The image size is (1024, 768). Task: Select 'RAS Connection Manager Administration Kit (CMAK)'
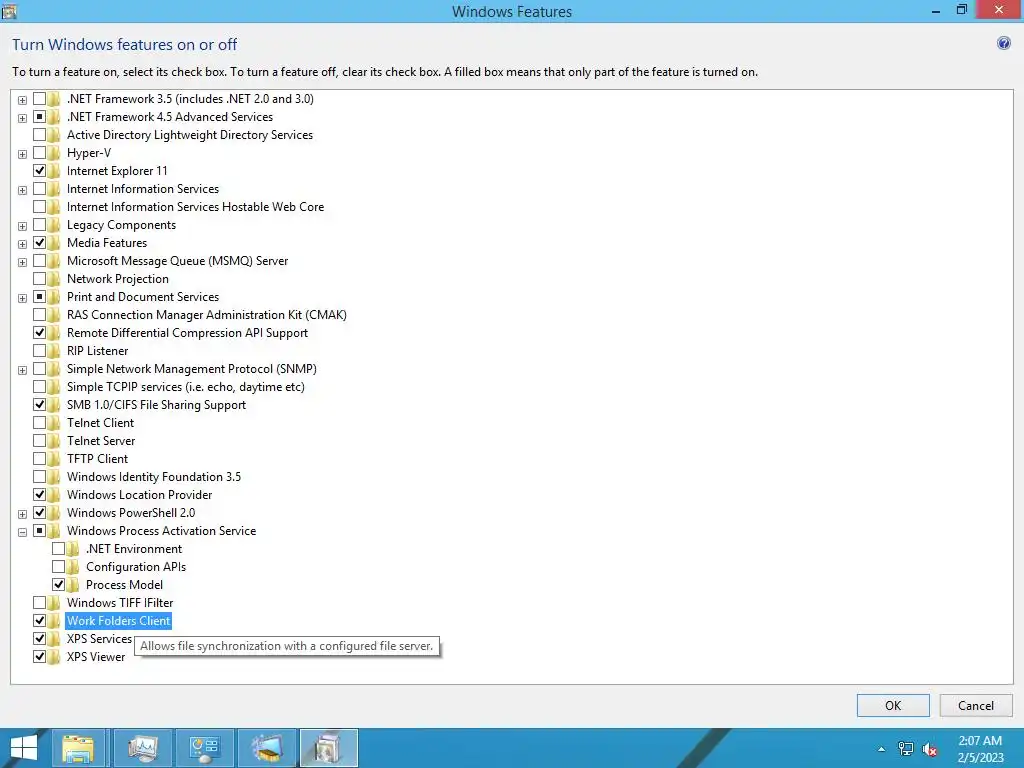point(206,315)
